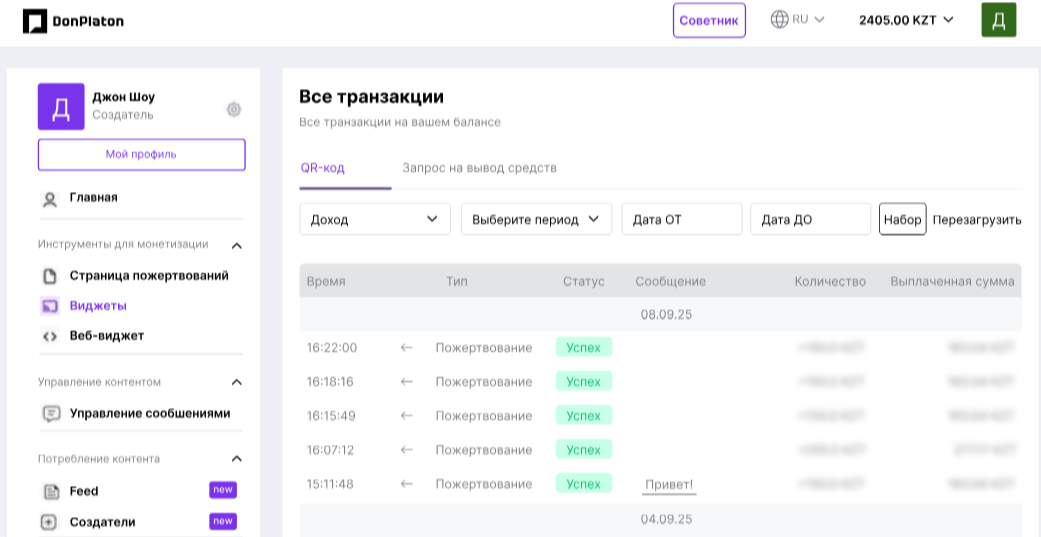Click the Советник button

[709, 20]
